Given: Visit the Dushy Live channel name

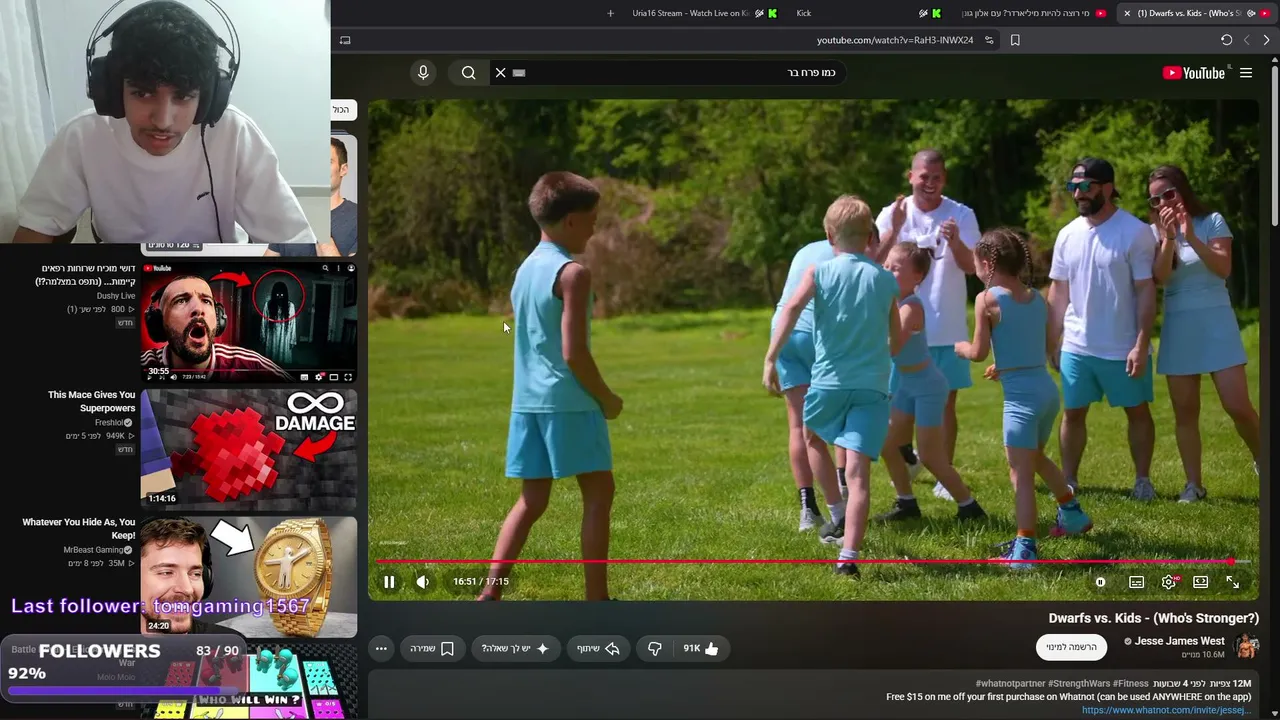Looking at the screenshot, I should click(x=116, y=296).
